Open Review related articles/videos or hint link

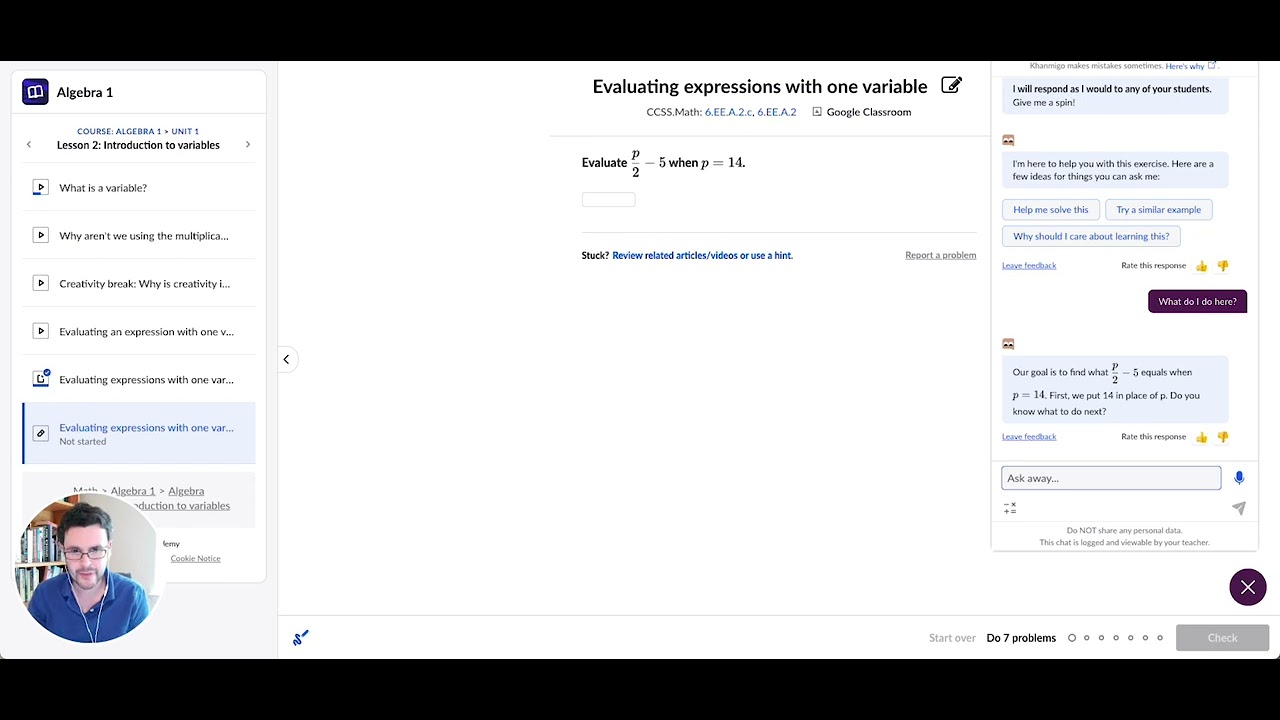pyautogui.click(x=702, y=255)
